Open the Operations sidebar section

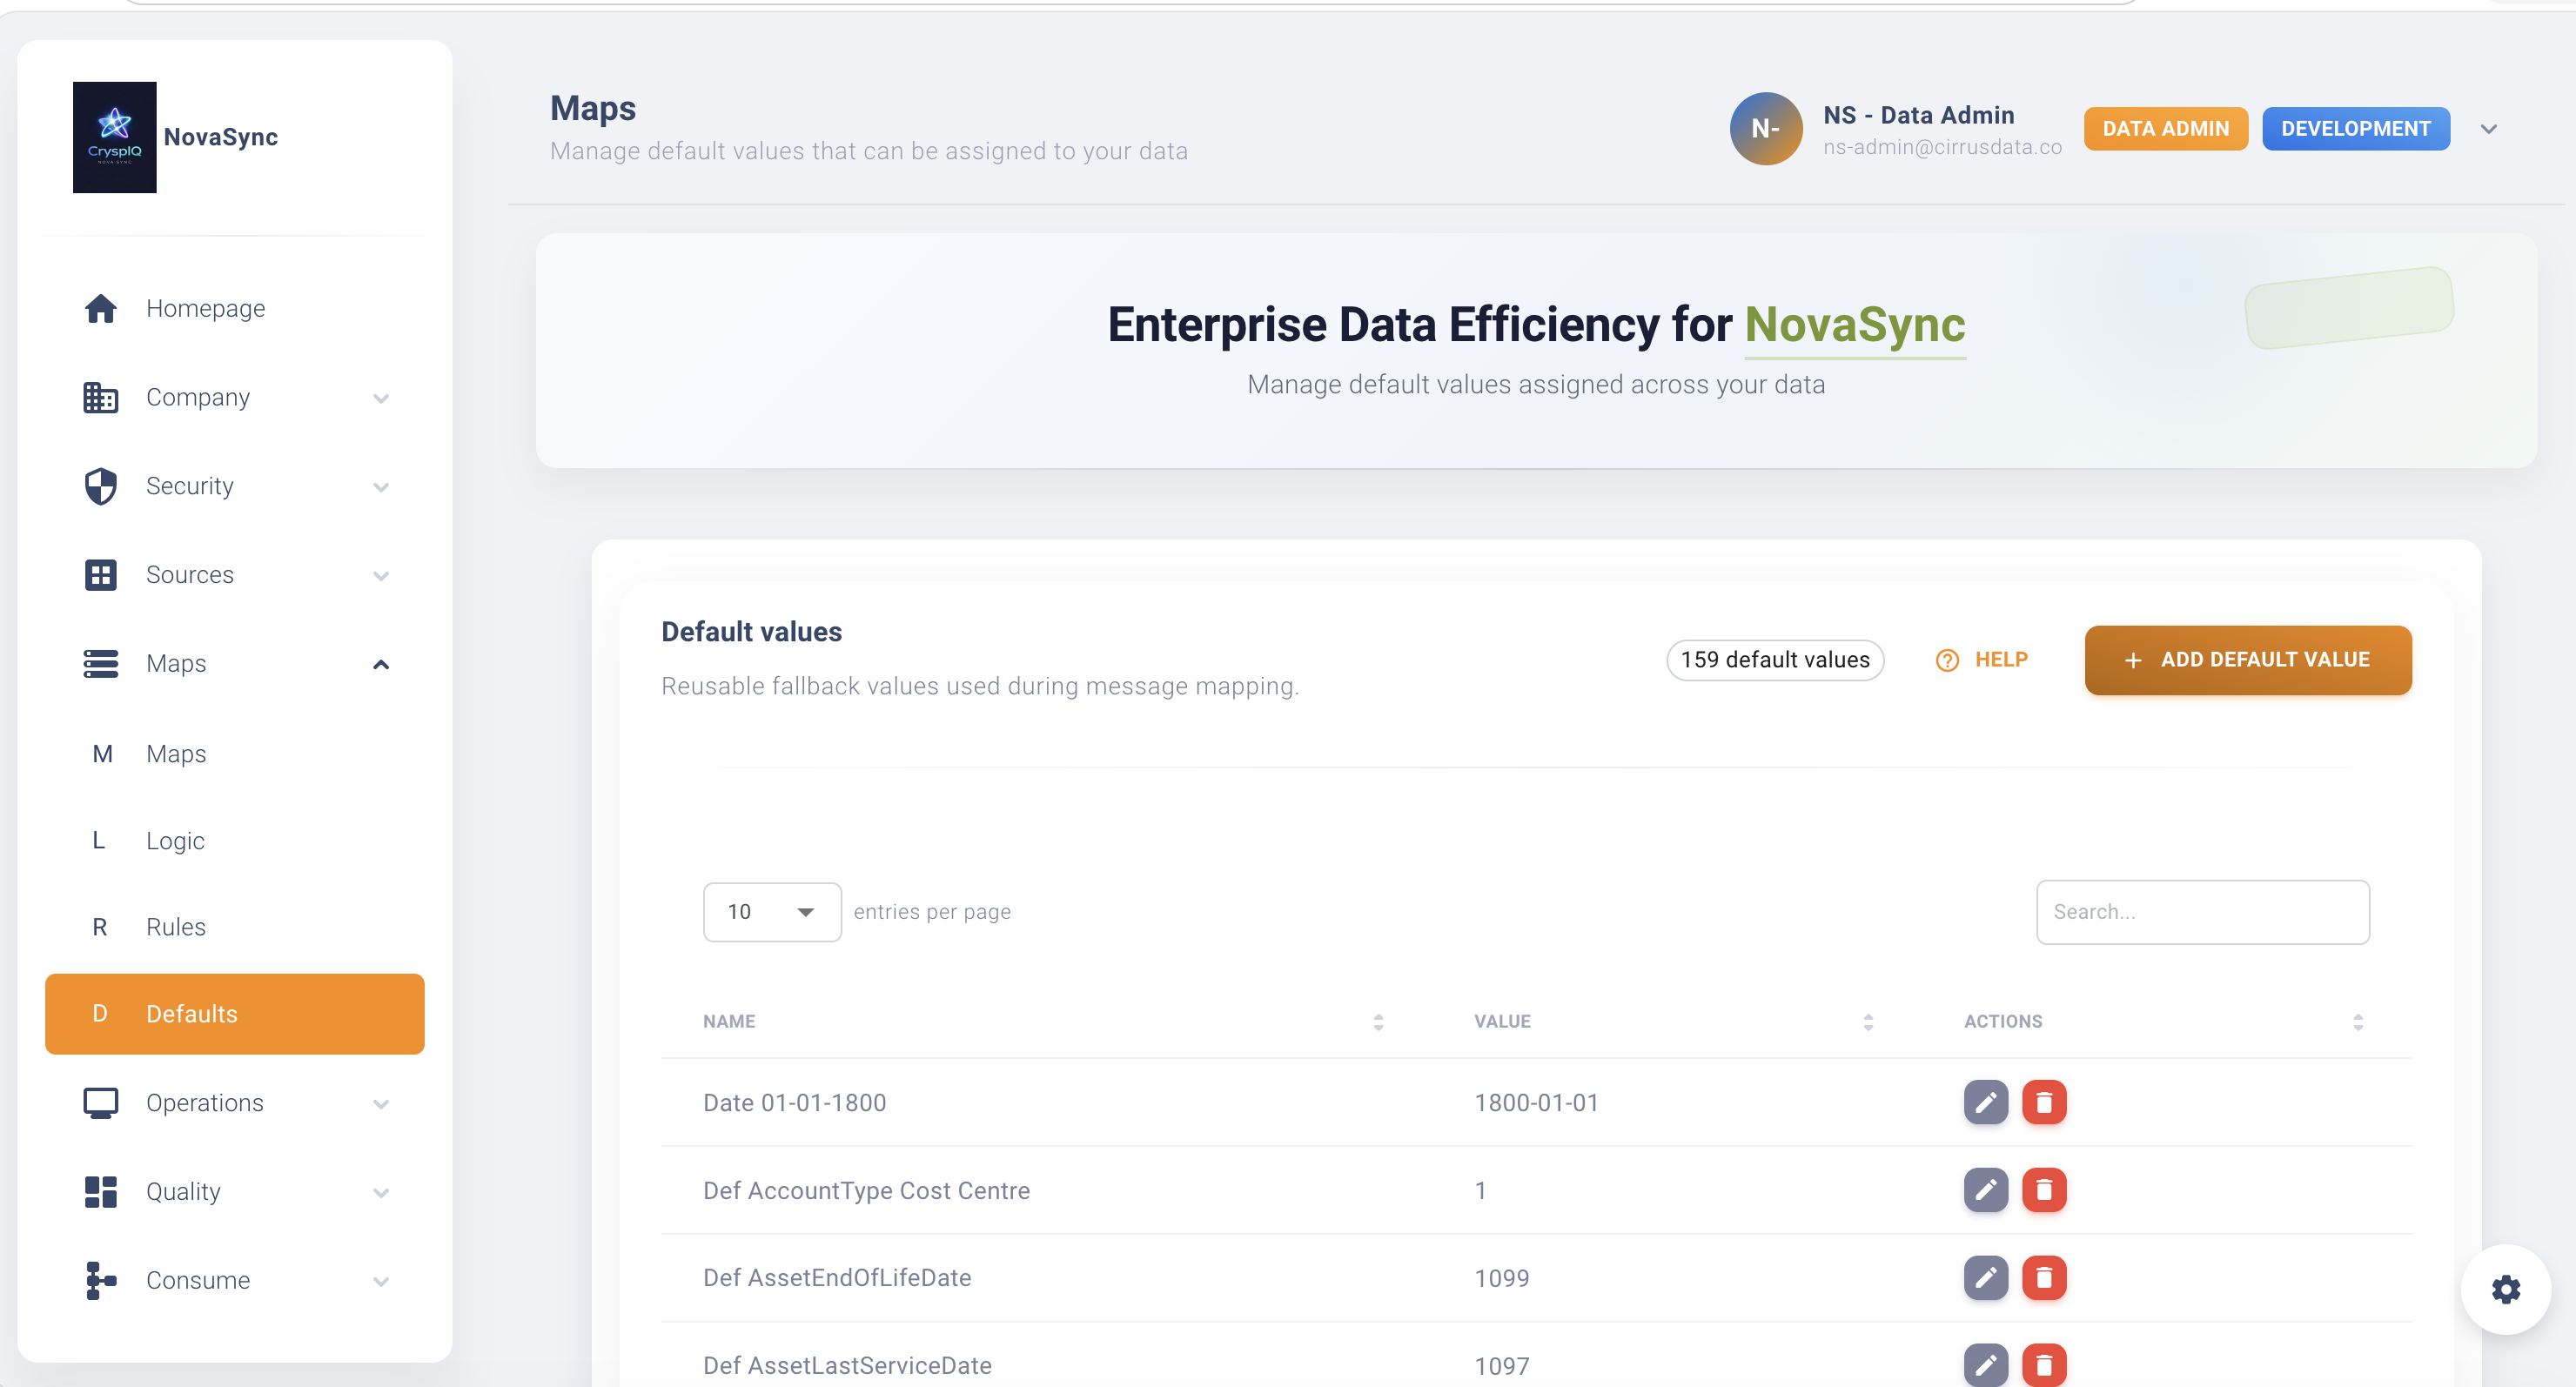pos(235,1103)
